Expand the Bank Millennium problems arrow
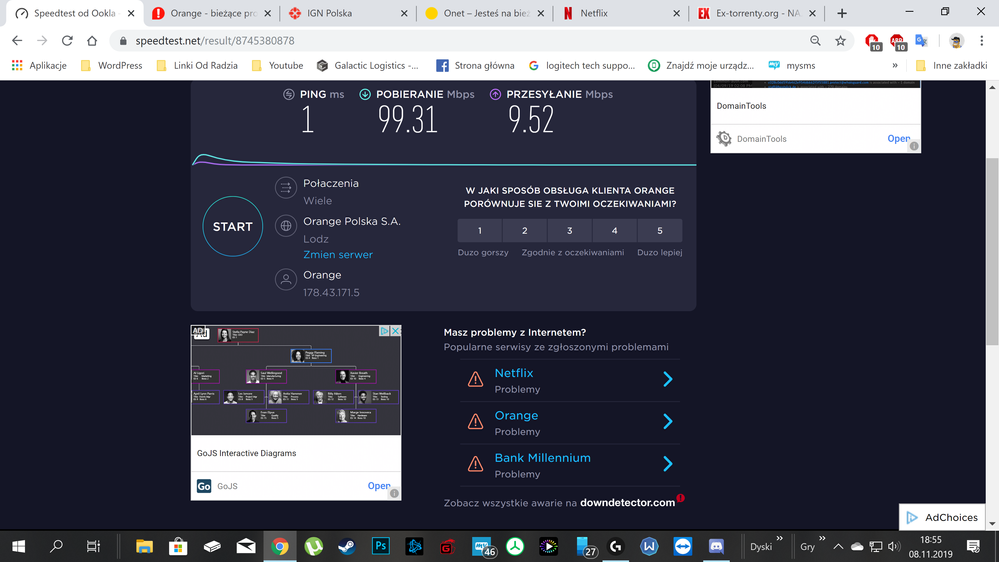 point(667,464)
